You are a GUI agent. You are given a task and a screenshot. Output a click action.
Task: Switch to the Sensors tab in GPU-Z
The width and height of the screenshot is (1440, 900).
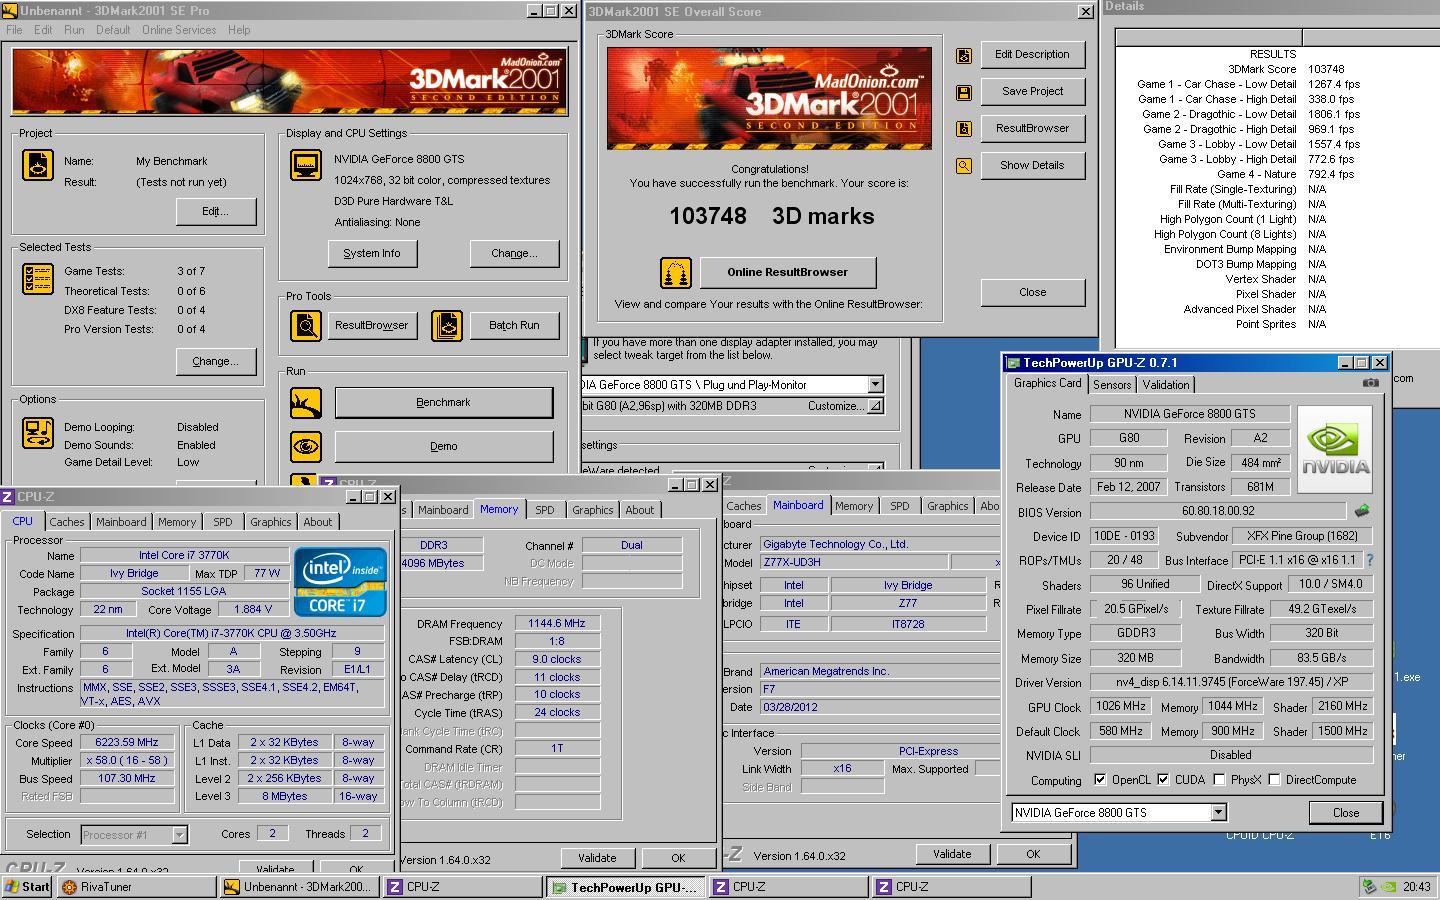(1112, 385)
